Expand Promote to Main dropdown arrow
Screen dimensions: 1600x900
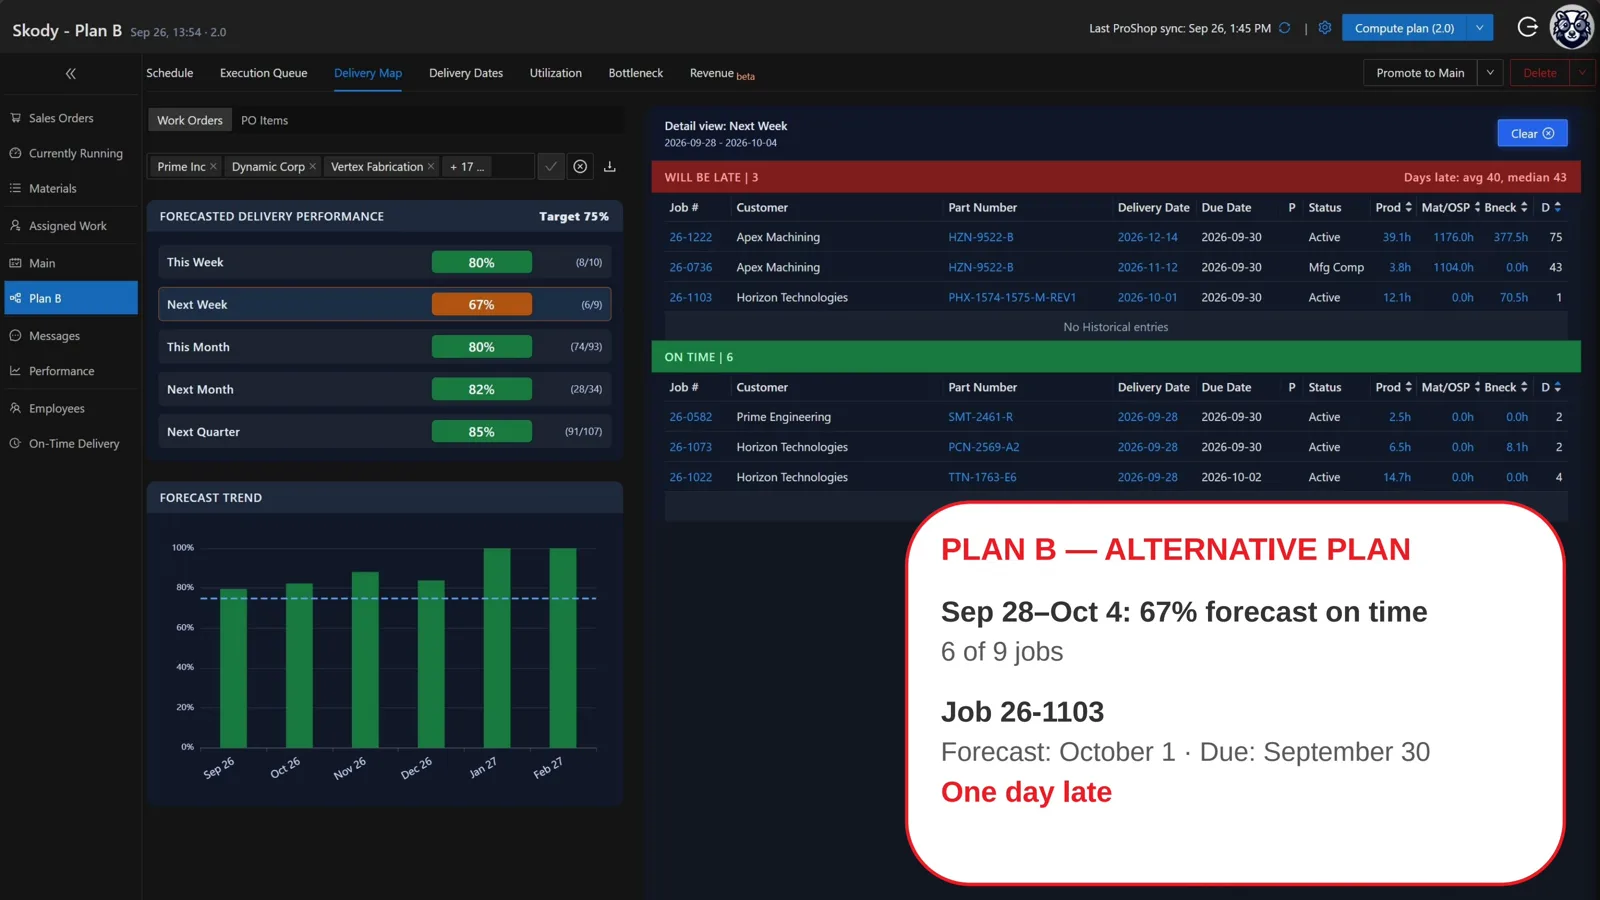coord(1490,73)
